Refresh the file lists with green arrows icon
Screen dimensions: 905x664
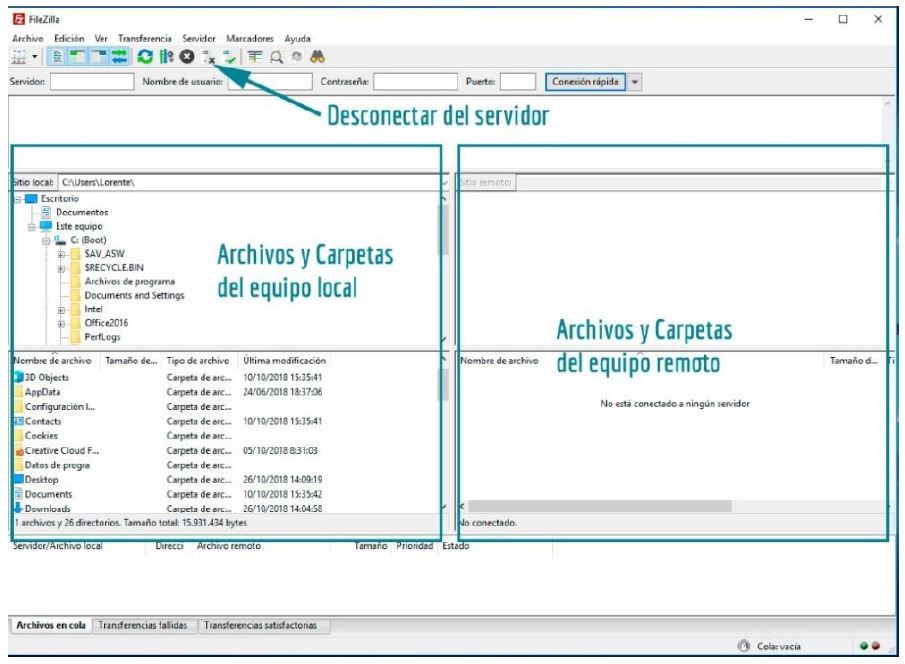(145, 57)
